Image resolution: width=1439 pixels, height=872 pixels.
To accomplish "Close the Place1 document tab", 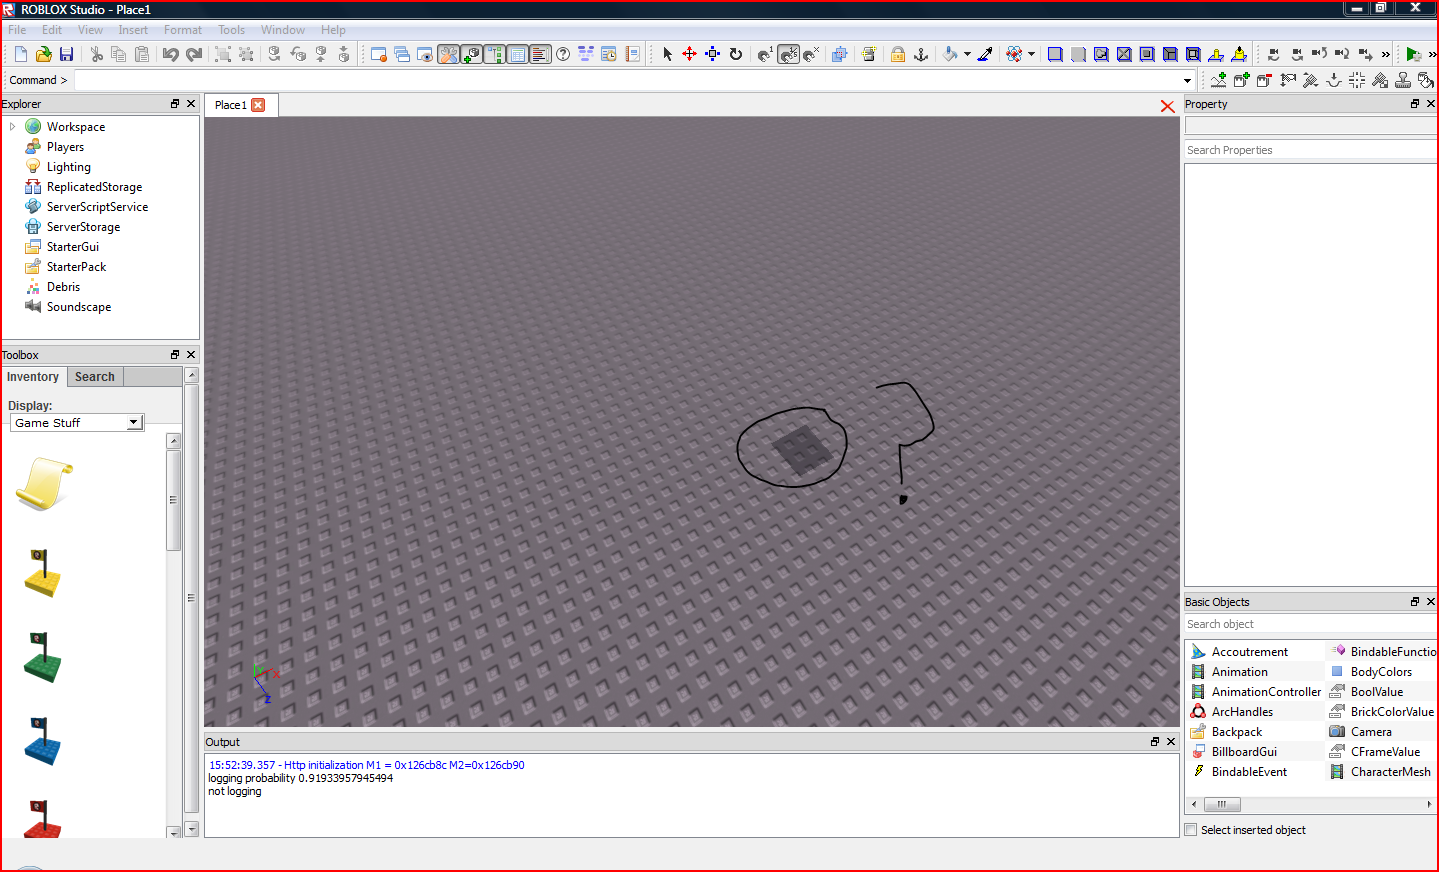I will pyautogui.click(x=258, y=105).
